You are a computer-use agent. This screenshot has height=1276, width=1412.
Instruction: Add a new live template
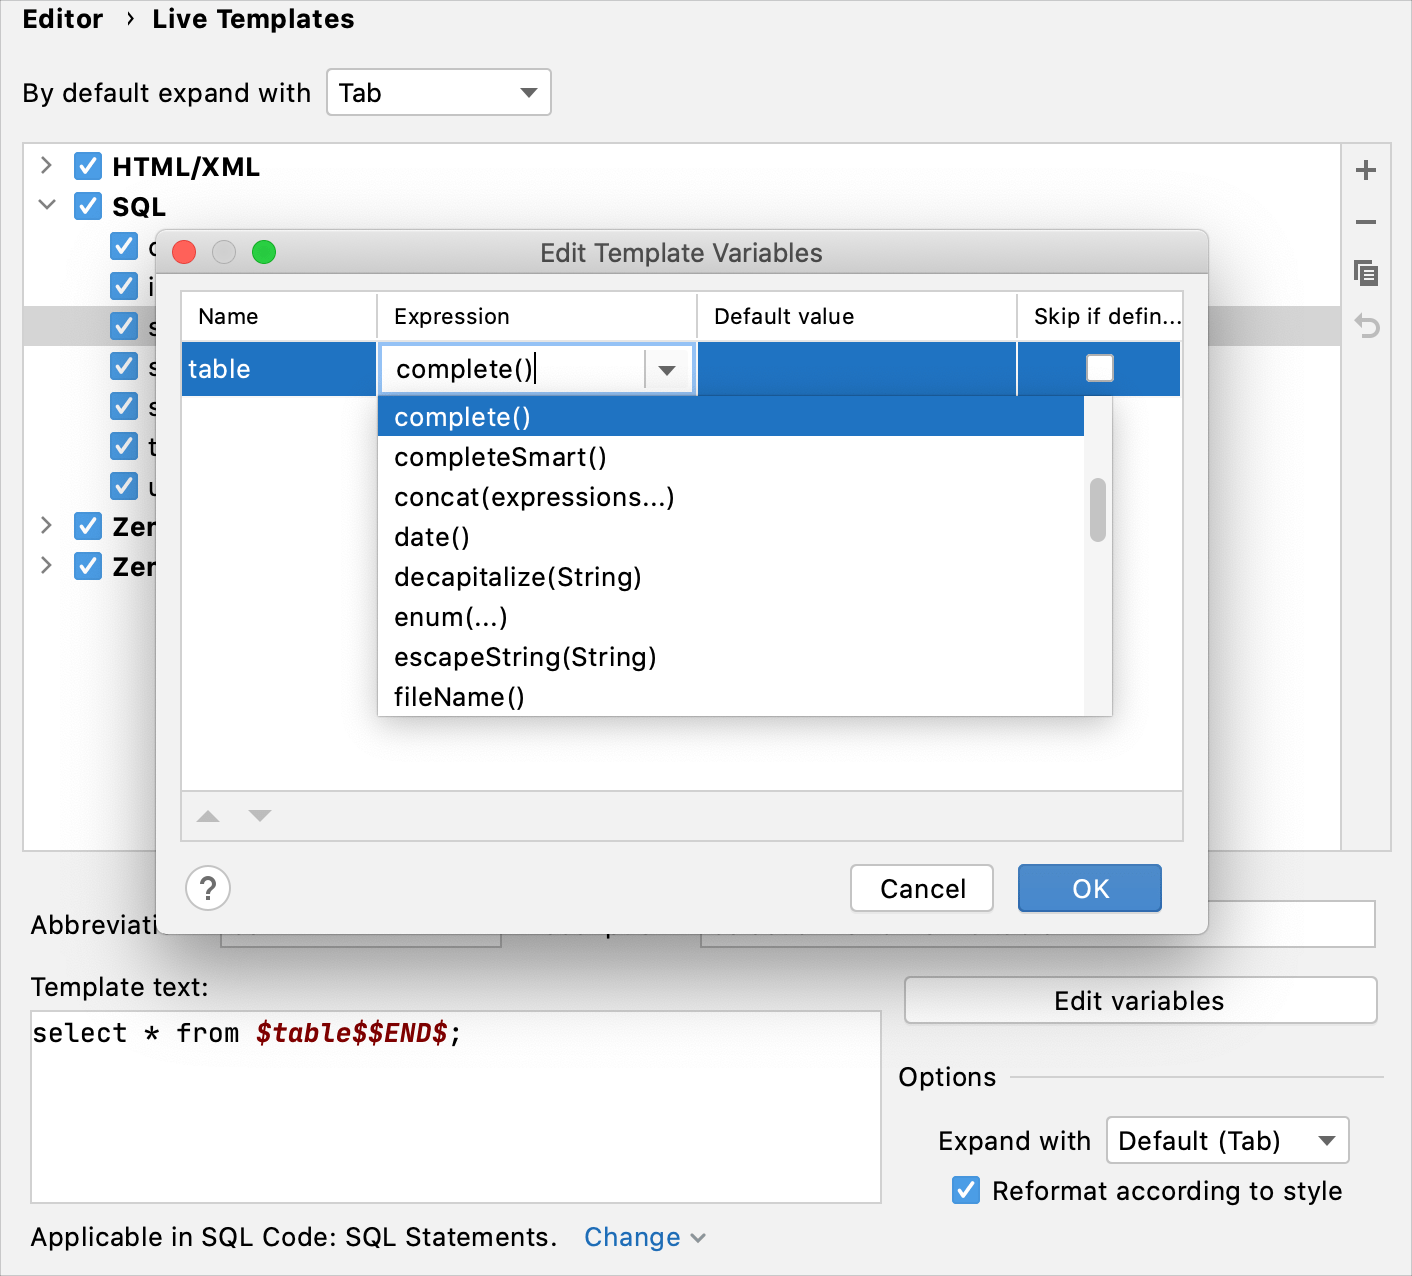point(1366,169)
